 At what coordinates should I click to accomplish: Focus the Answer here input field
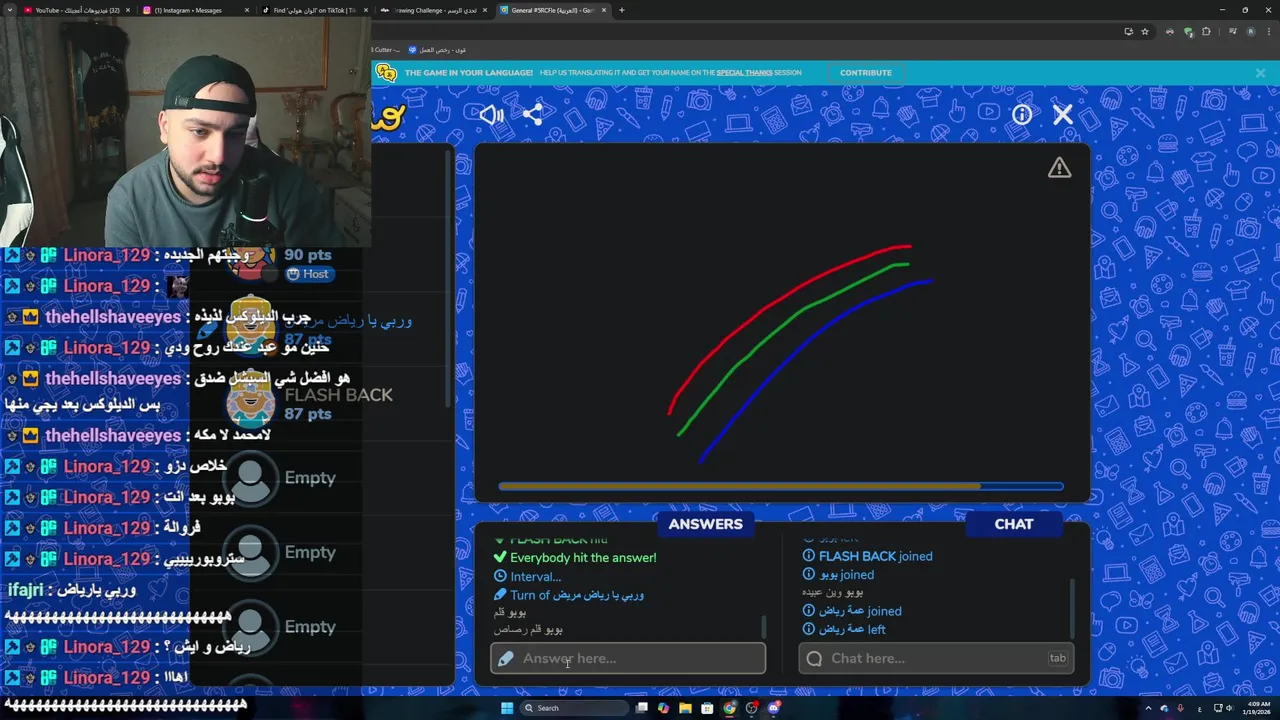[628, 658]
